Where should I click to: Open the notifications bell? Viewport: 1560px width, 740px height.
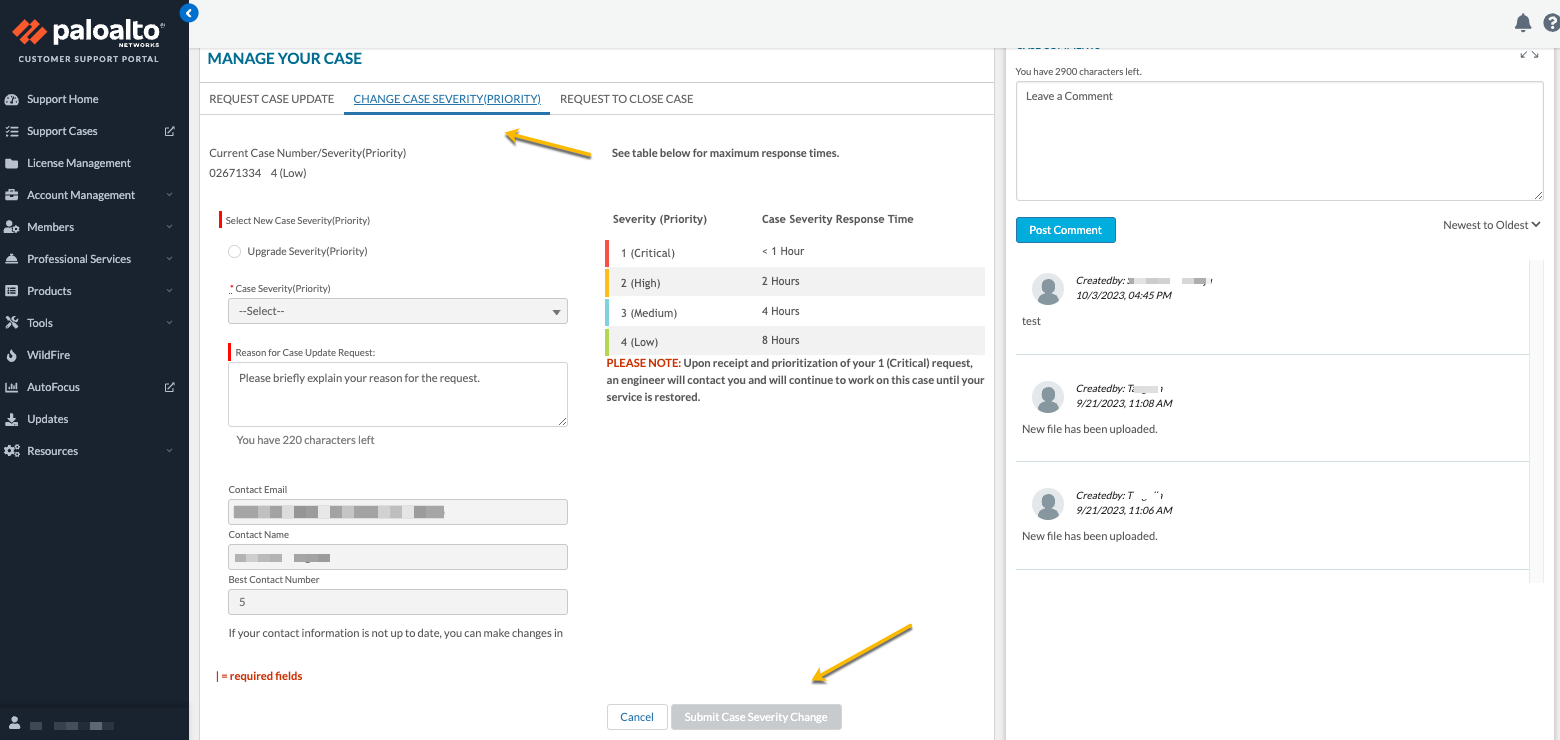1522,22
